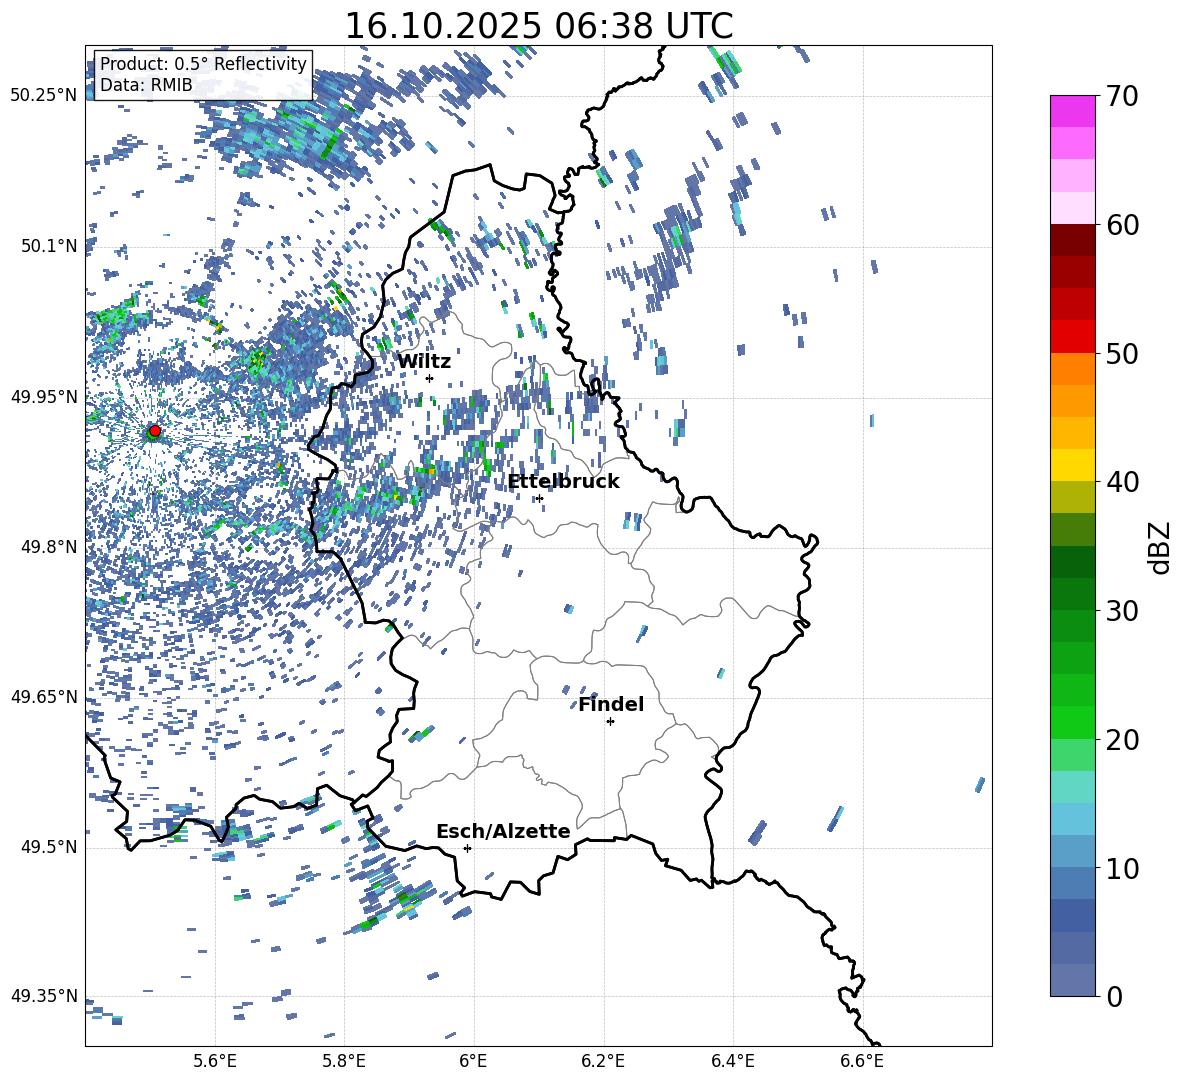Pick the orange swatch just below 50 dBZ
The image size is (1184, 1081).
(1072, 369)
